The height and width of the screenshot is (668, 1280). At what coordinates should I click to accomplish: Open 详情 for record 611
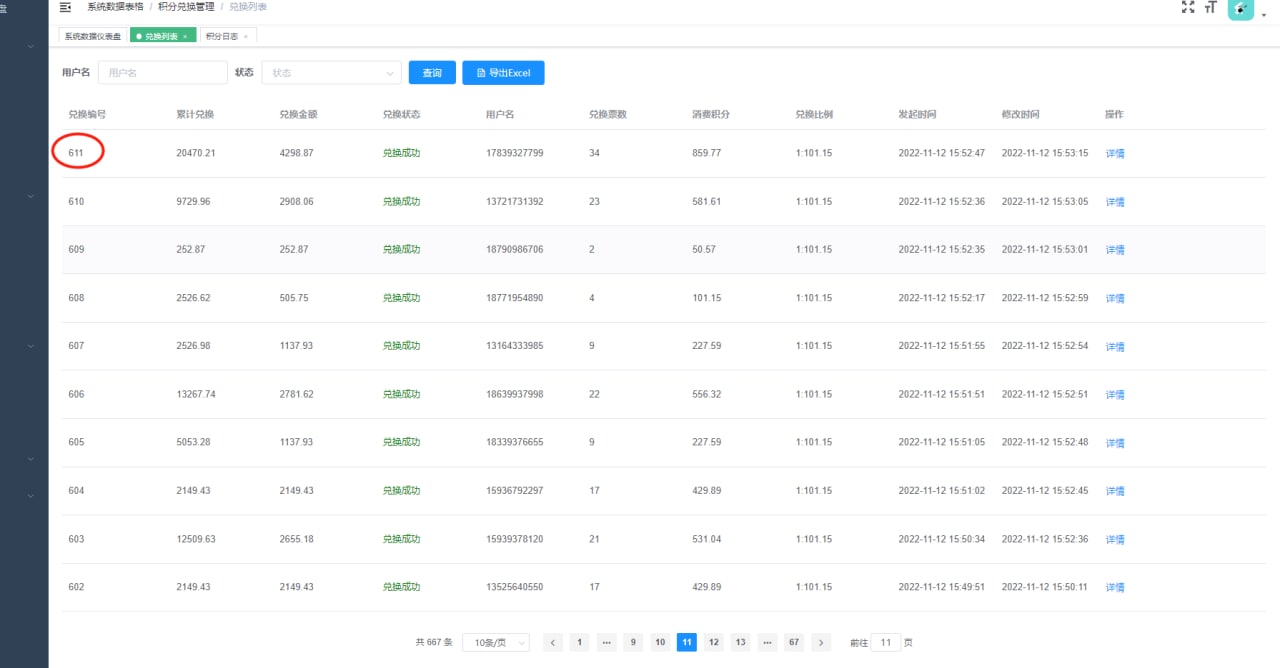[1114, 152]
